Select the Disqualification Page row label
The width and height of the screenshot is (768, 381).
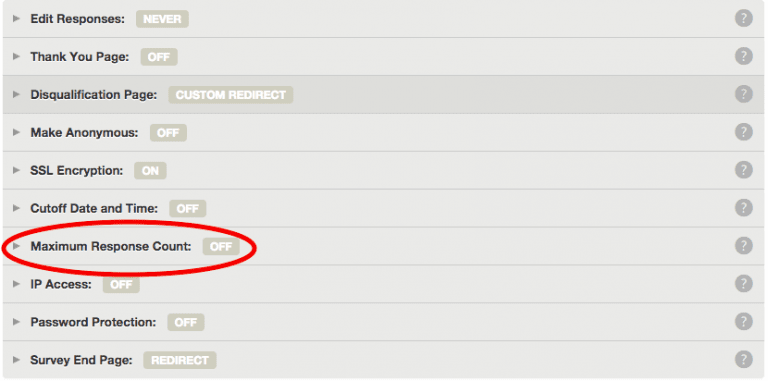click(94, 95)
